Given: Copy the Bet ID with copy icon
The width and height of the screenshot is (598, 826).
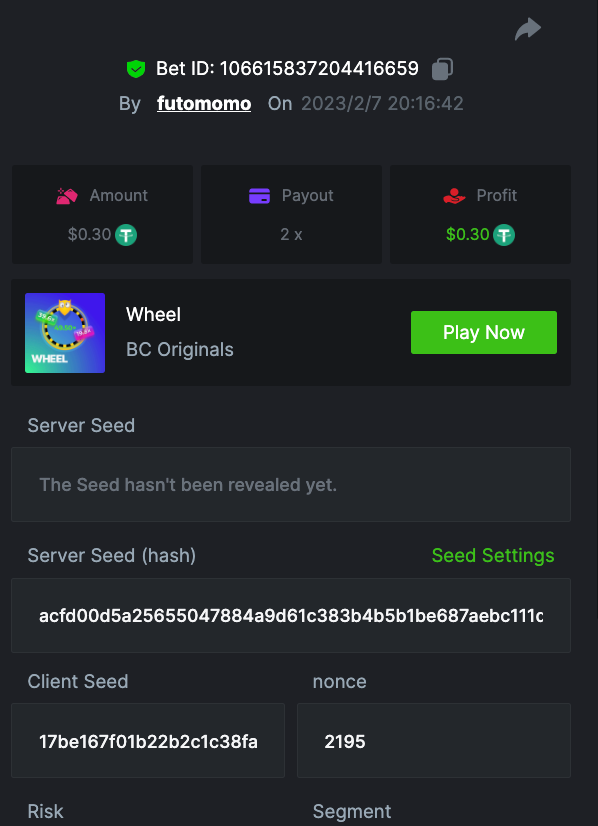Looking at the screenshot, I should tap(442, 69).
